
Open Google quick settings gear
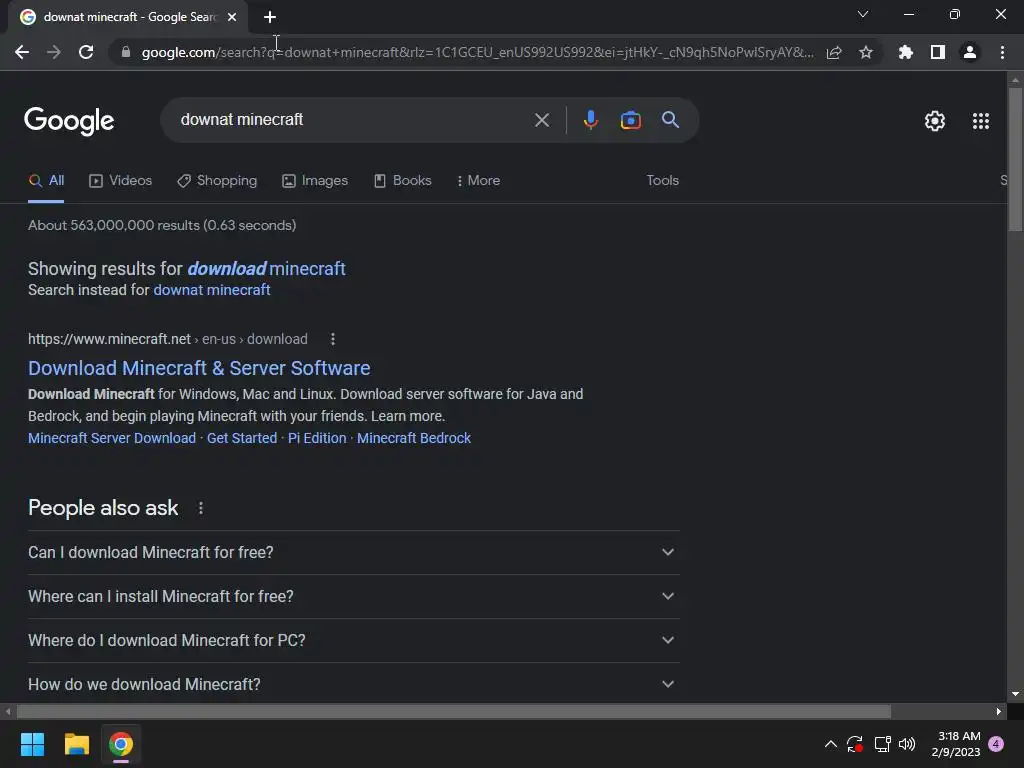point(935,121)
